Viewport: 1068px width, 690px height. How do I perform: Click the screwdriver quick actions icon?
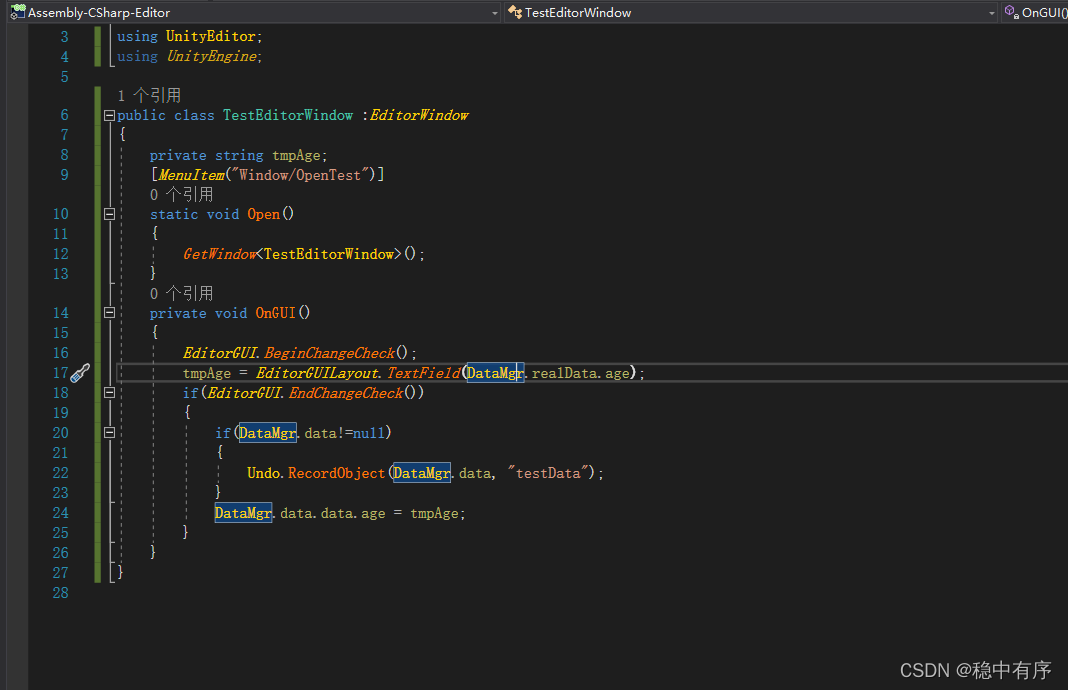click(80, 373)
